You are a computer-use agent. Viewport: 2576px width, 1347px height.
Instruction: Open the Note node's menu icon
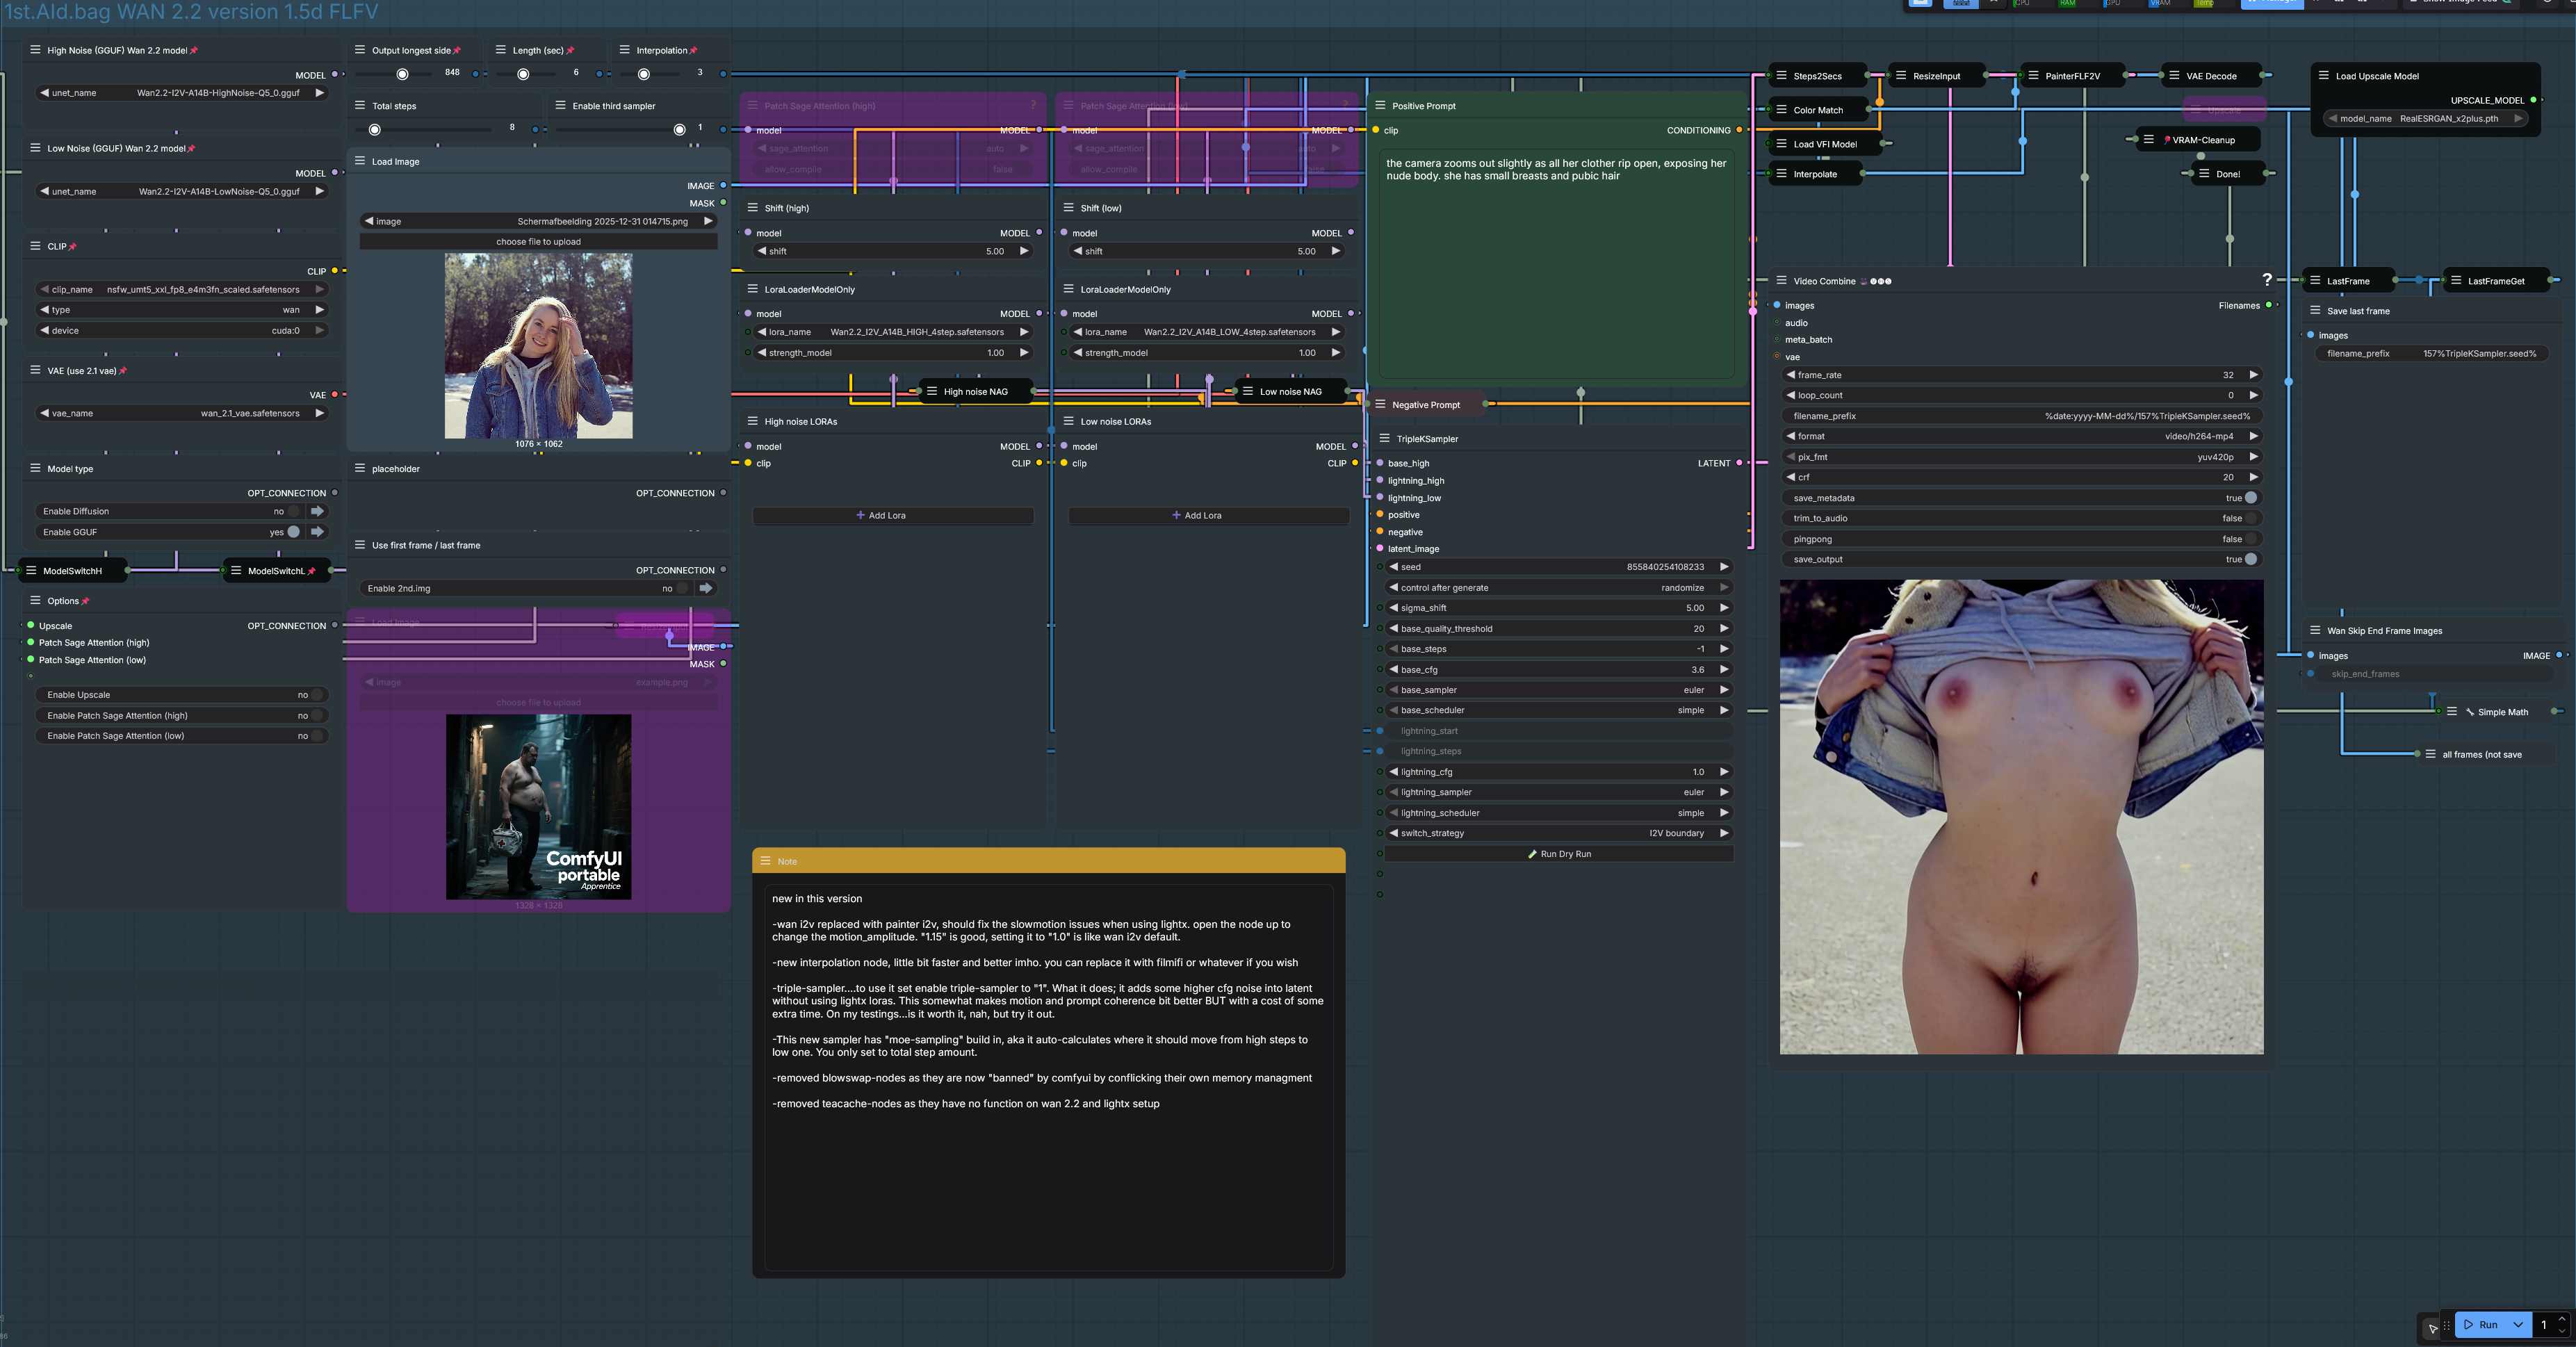pos(766,861)
